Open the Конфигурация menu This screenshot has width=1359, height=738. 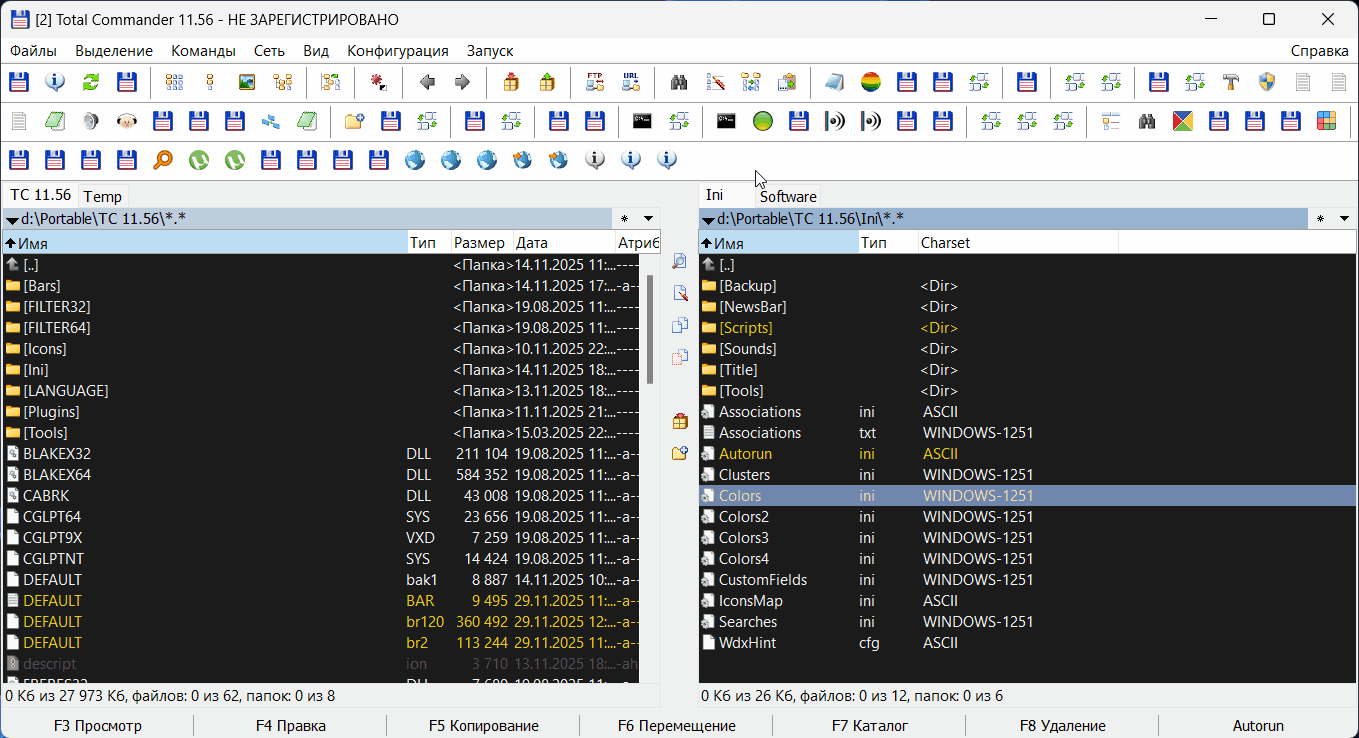click(x=397, y=51)
